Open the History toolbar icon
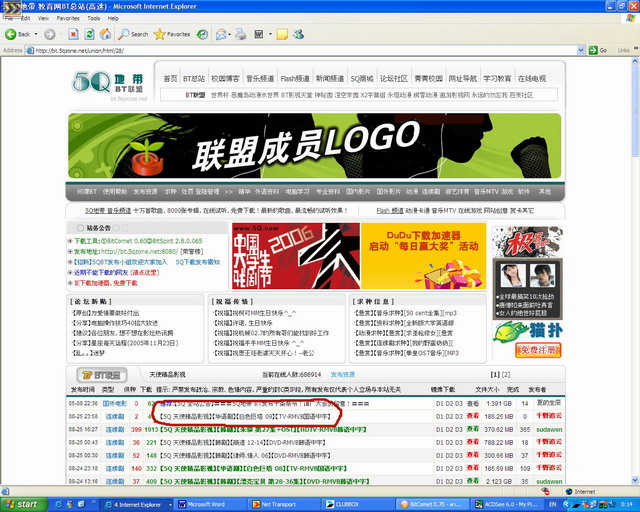Viewport: 640px width, 512px height. pyautogui.click(x=202, y=34)
